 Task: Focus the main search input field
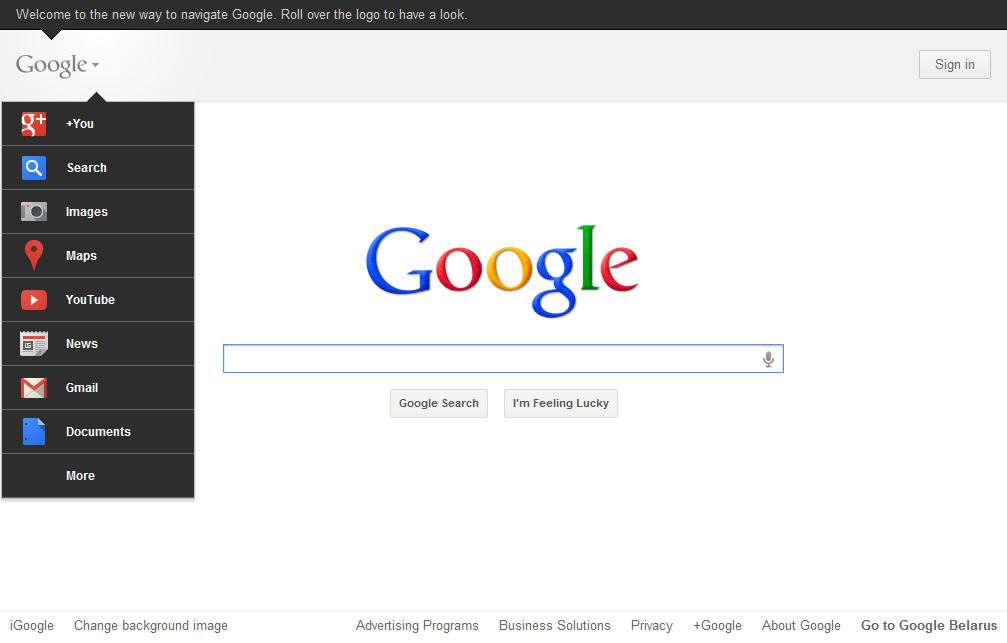coord(503,359)
